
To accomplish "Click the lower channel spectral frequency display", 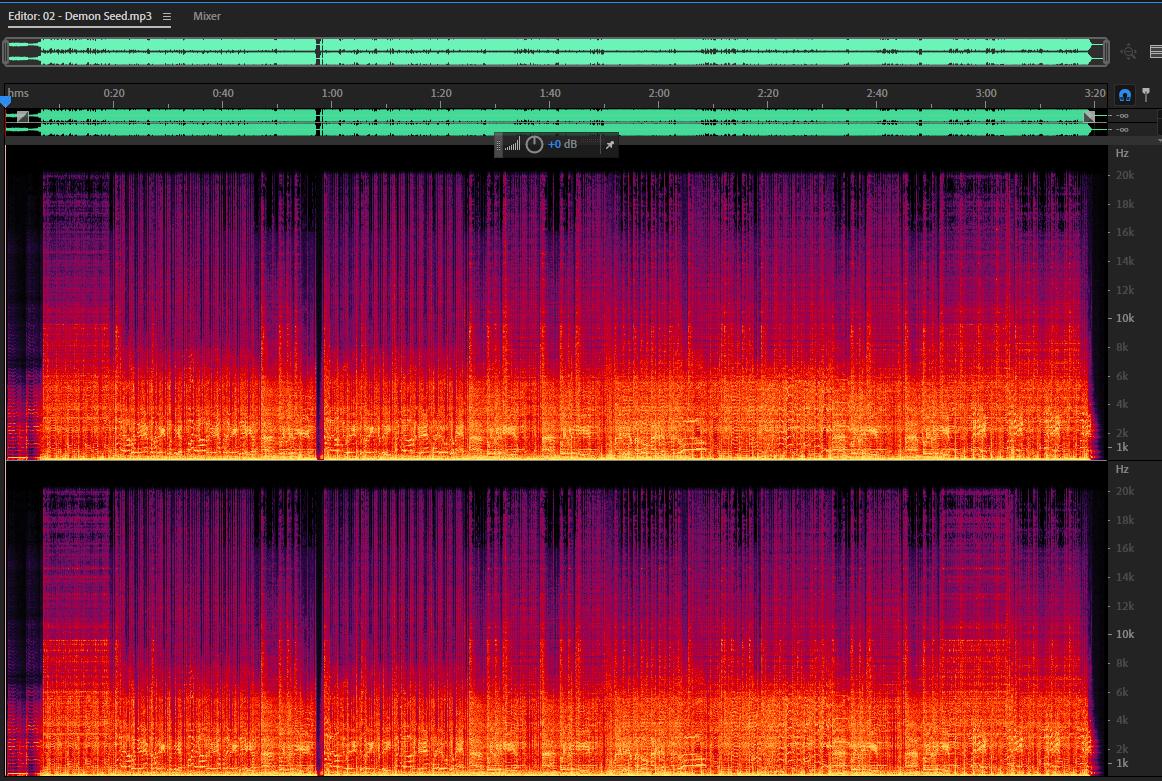I will coord(556,619).
